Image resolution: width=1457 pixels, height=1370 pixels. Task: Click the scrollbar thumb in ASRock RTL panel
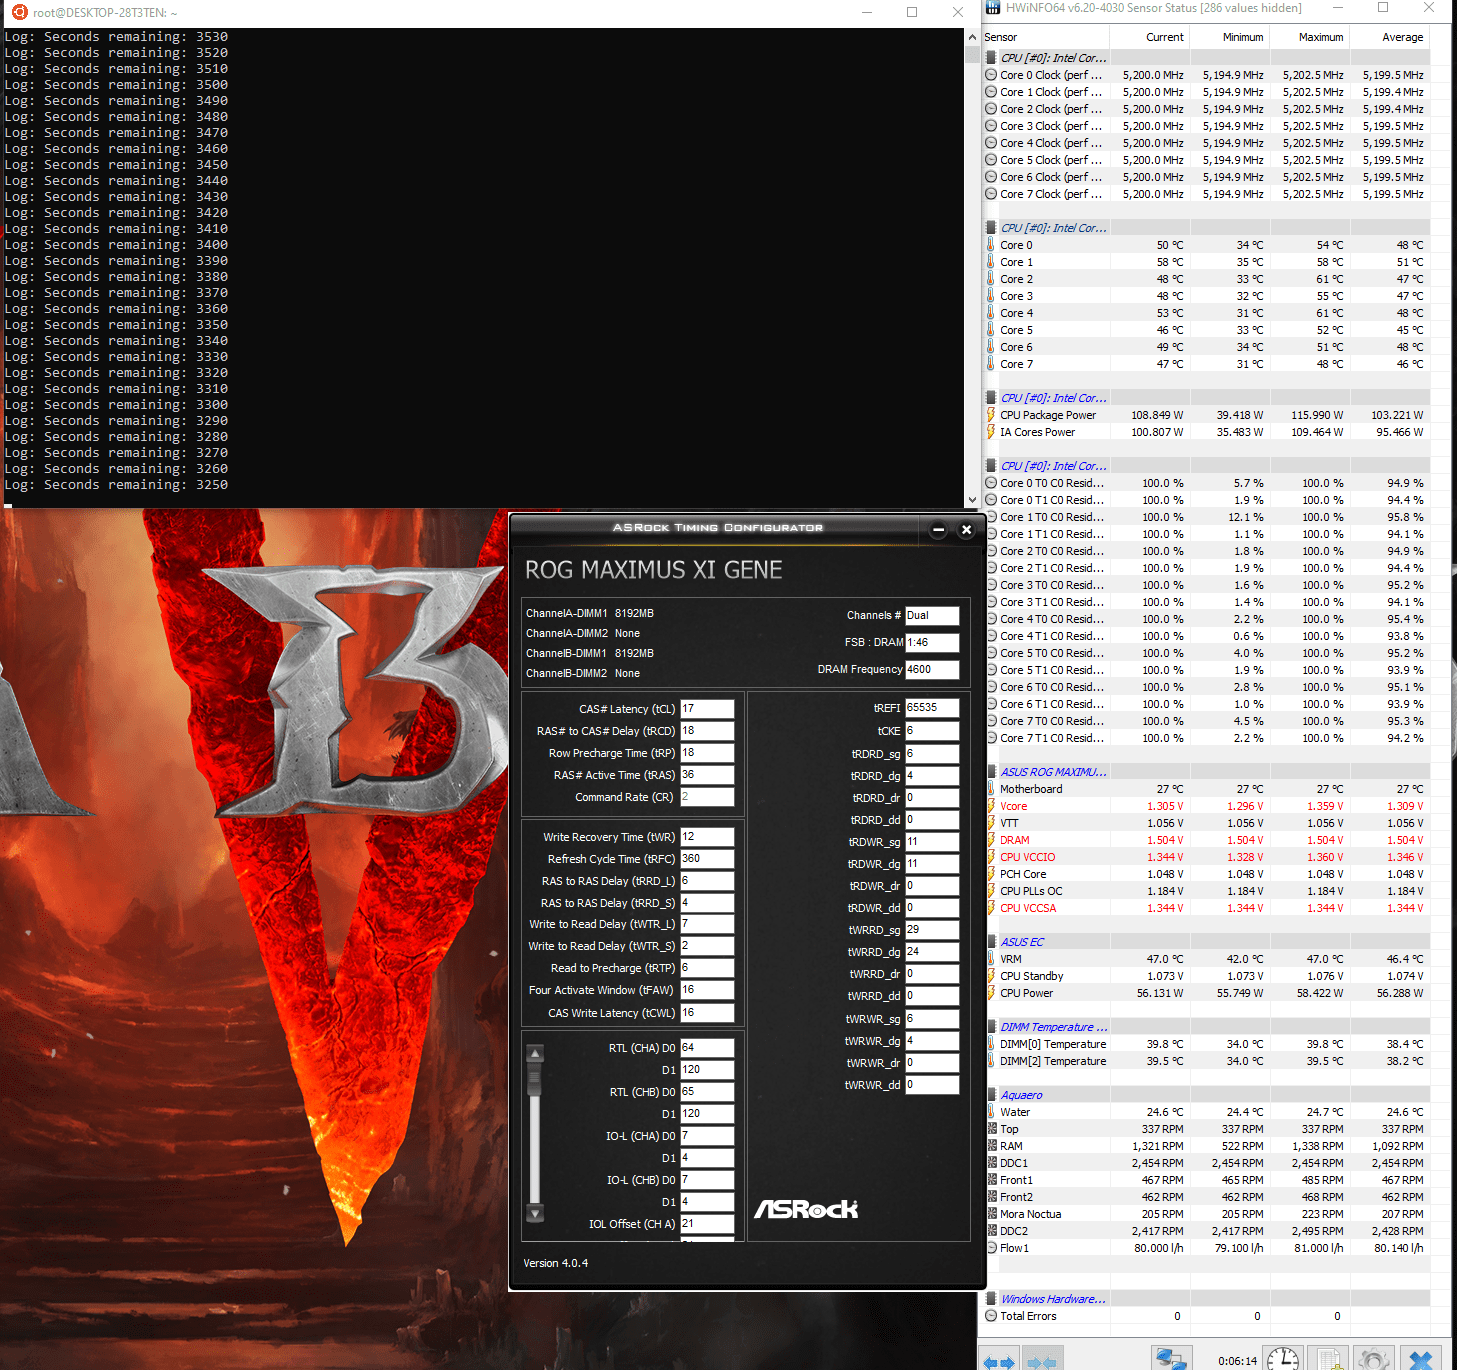pyautogui.click(x=535, y=1079)
